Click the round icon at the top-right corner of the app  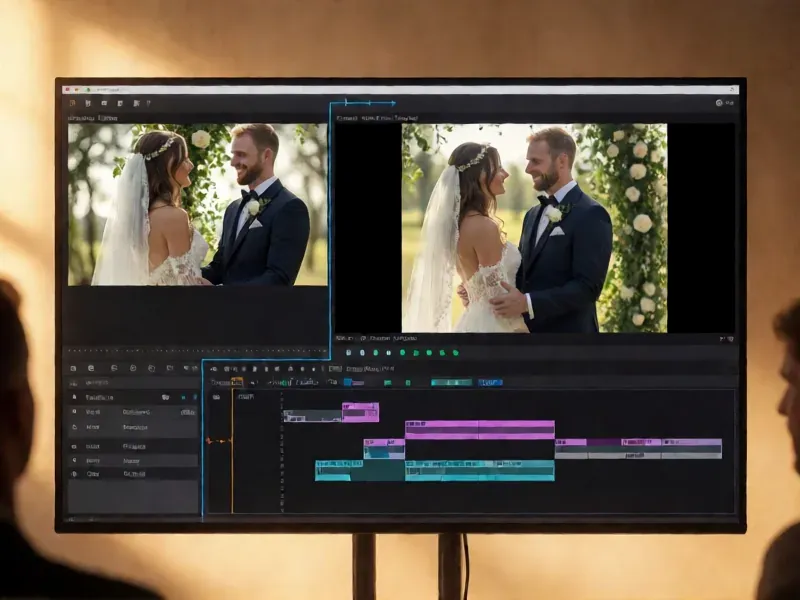(719, 103)
